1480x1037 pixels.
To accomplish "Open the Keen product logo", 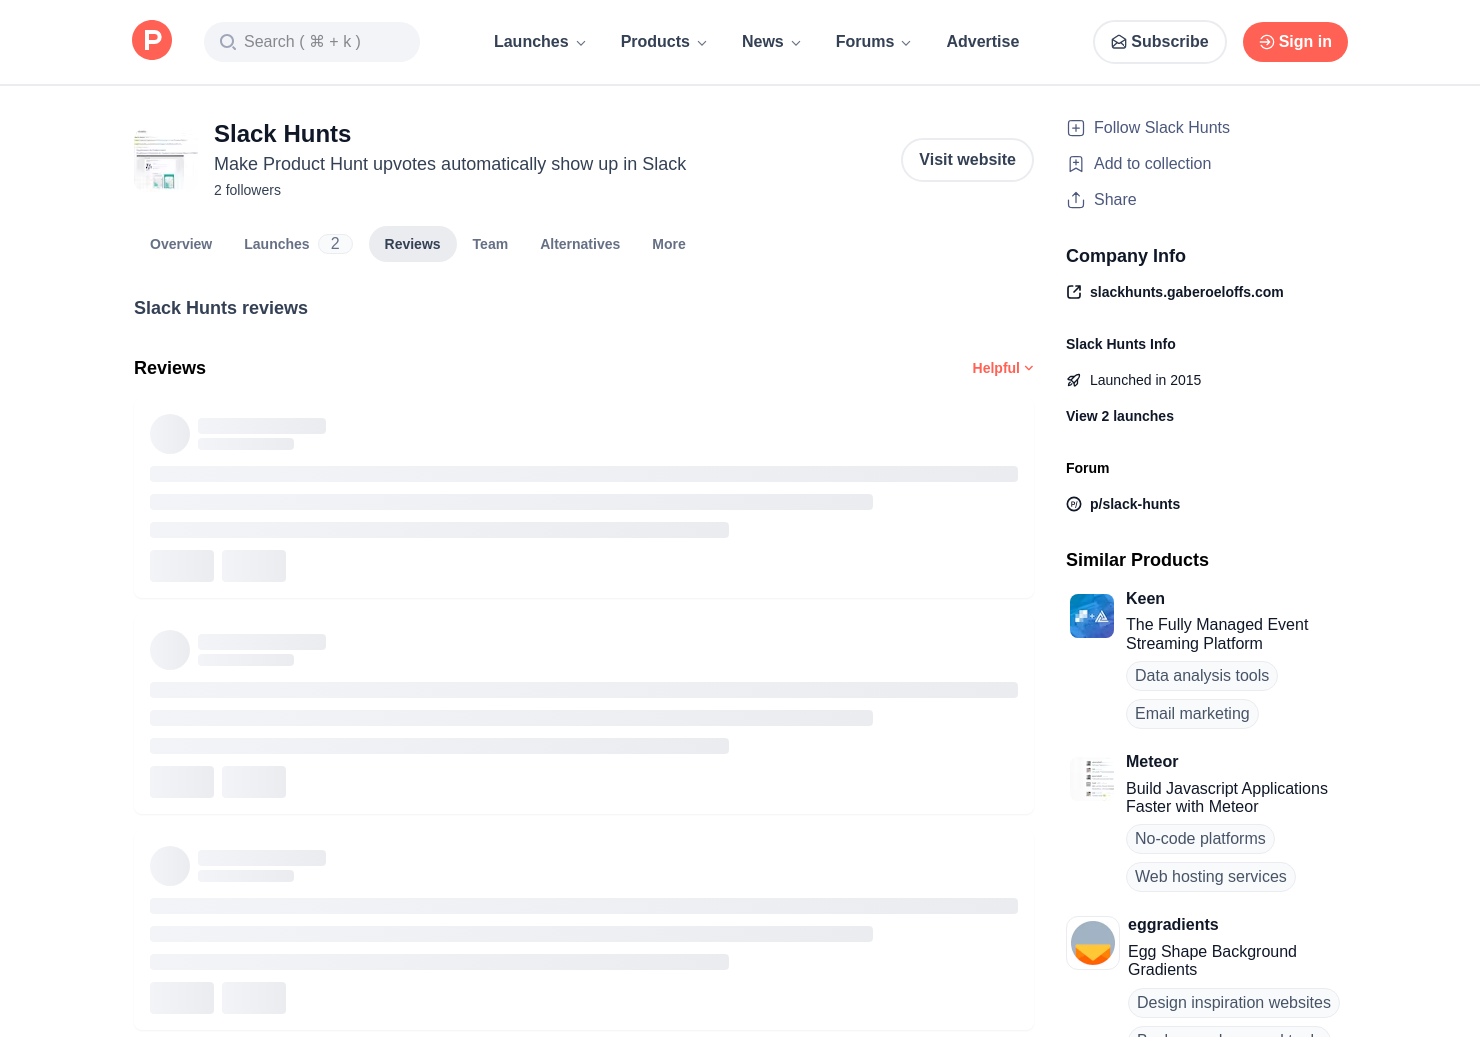I will [x=1092, y=616].
